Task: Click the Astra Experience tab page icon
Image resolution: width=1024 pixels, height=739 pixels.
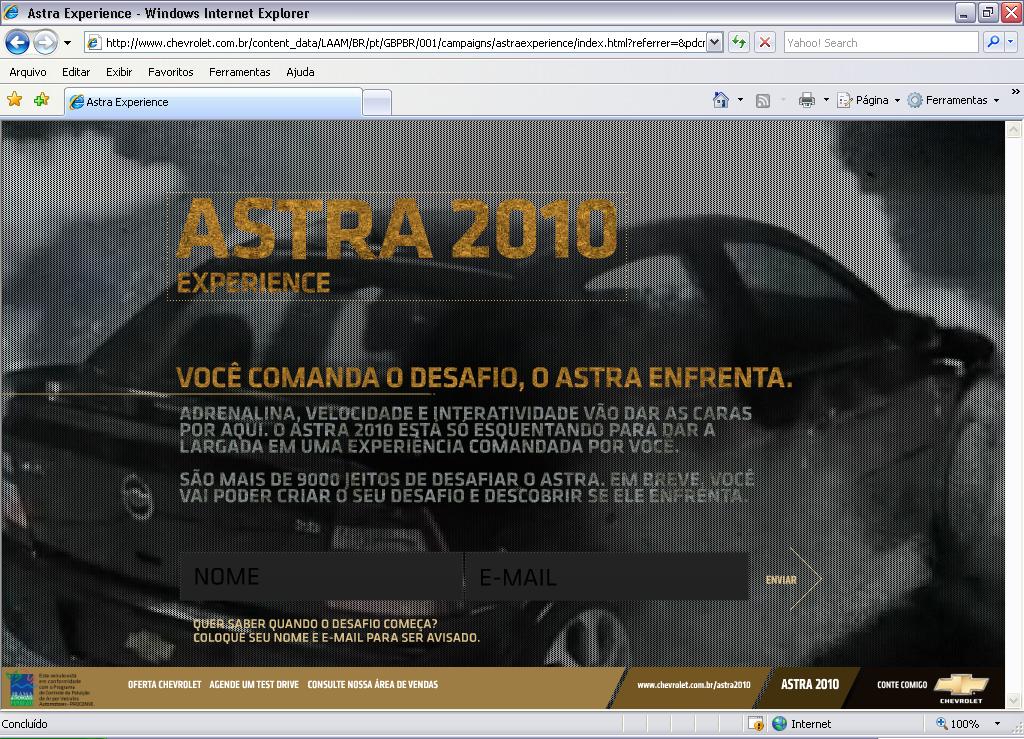Action: [76, 102]
